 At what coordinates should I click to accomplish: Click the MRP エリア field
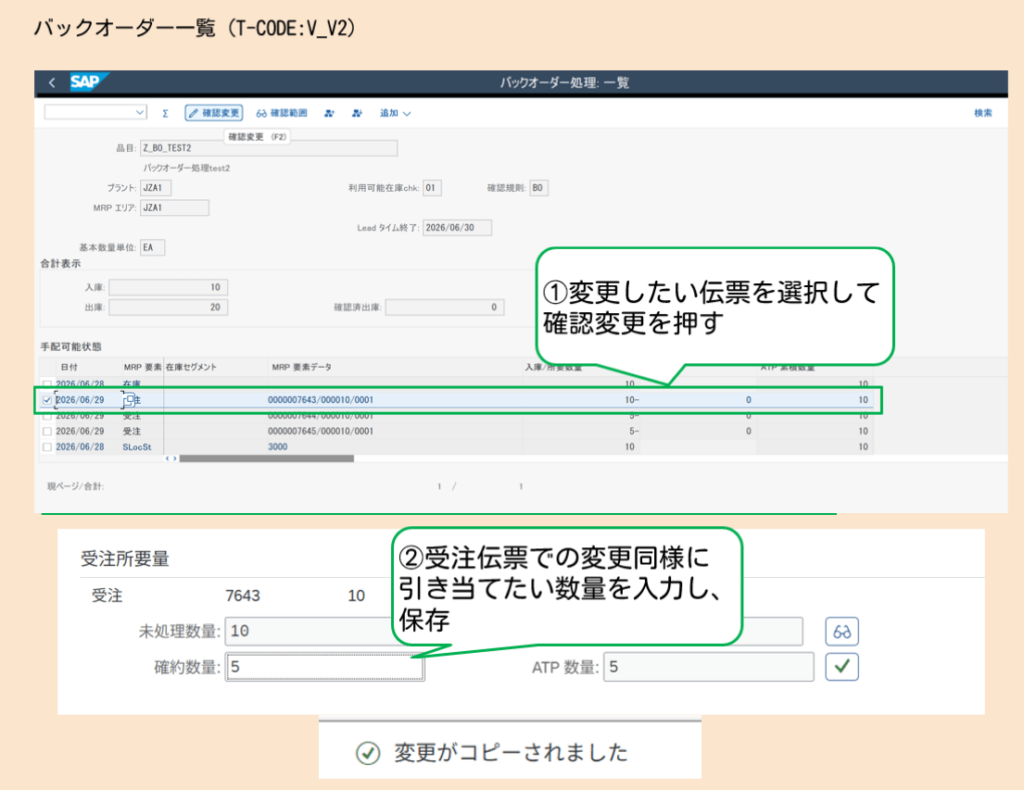[x=174, y=208]
